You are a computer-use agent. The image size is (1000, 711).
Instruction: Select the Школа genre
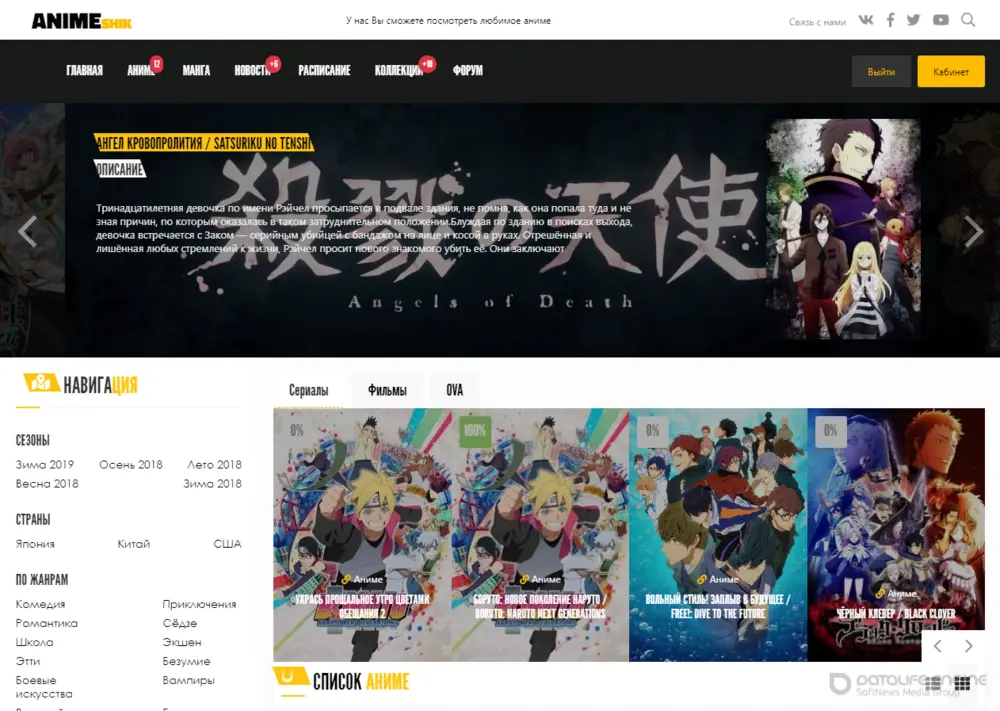pos(34,642)
